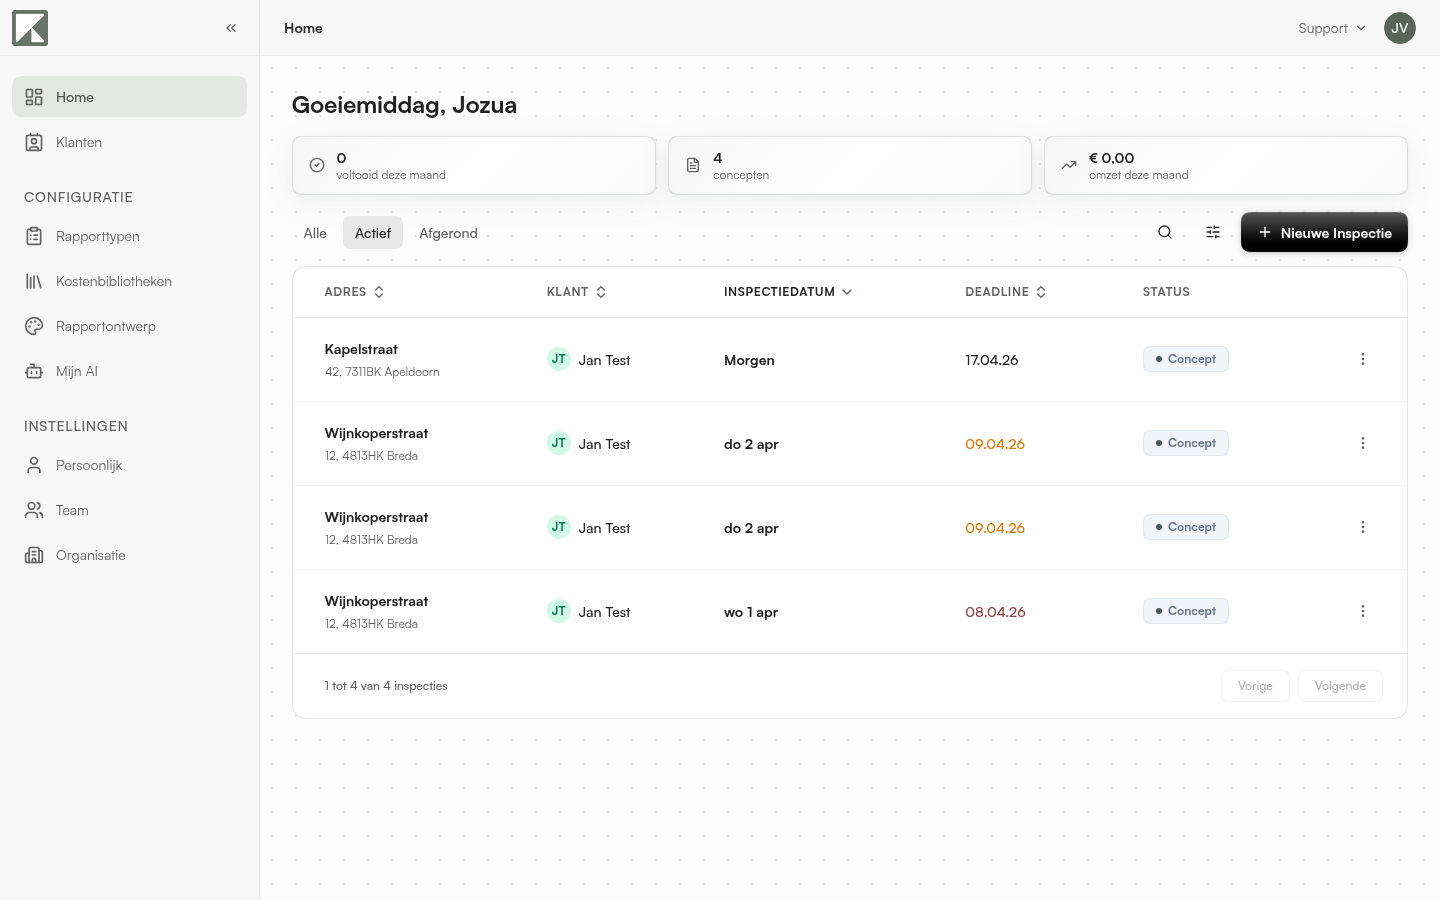The height and width of the screenshot is (900, 1440).
Task: Click trend icon on omzet deze maand card
Action: click(1069, 165)
